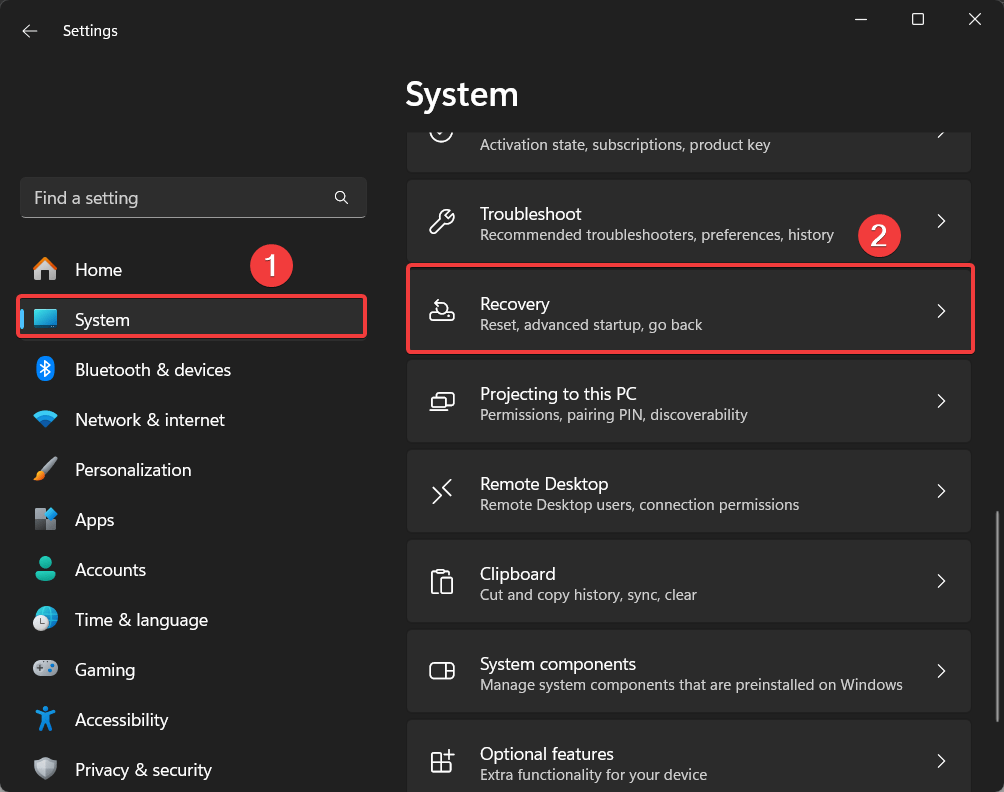Open the Recovery settings title
The image size is (1004, 792).
pos(515,304)
